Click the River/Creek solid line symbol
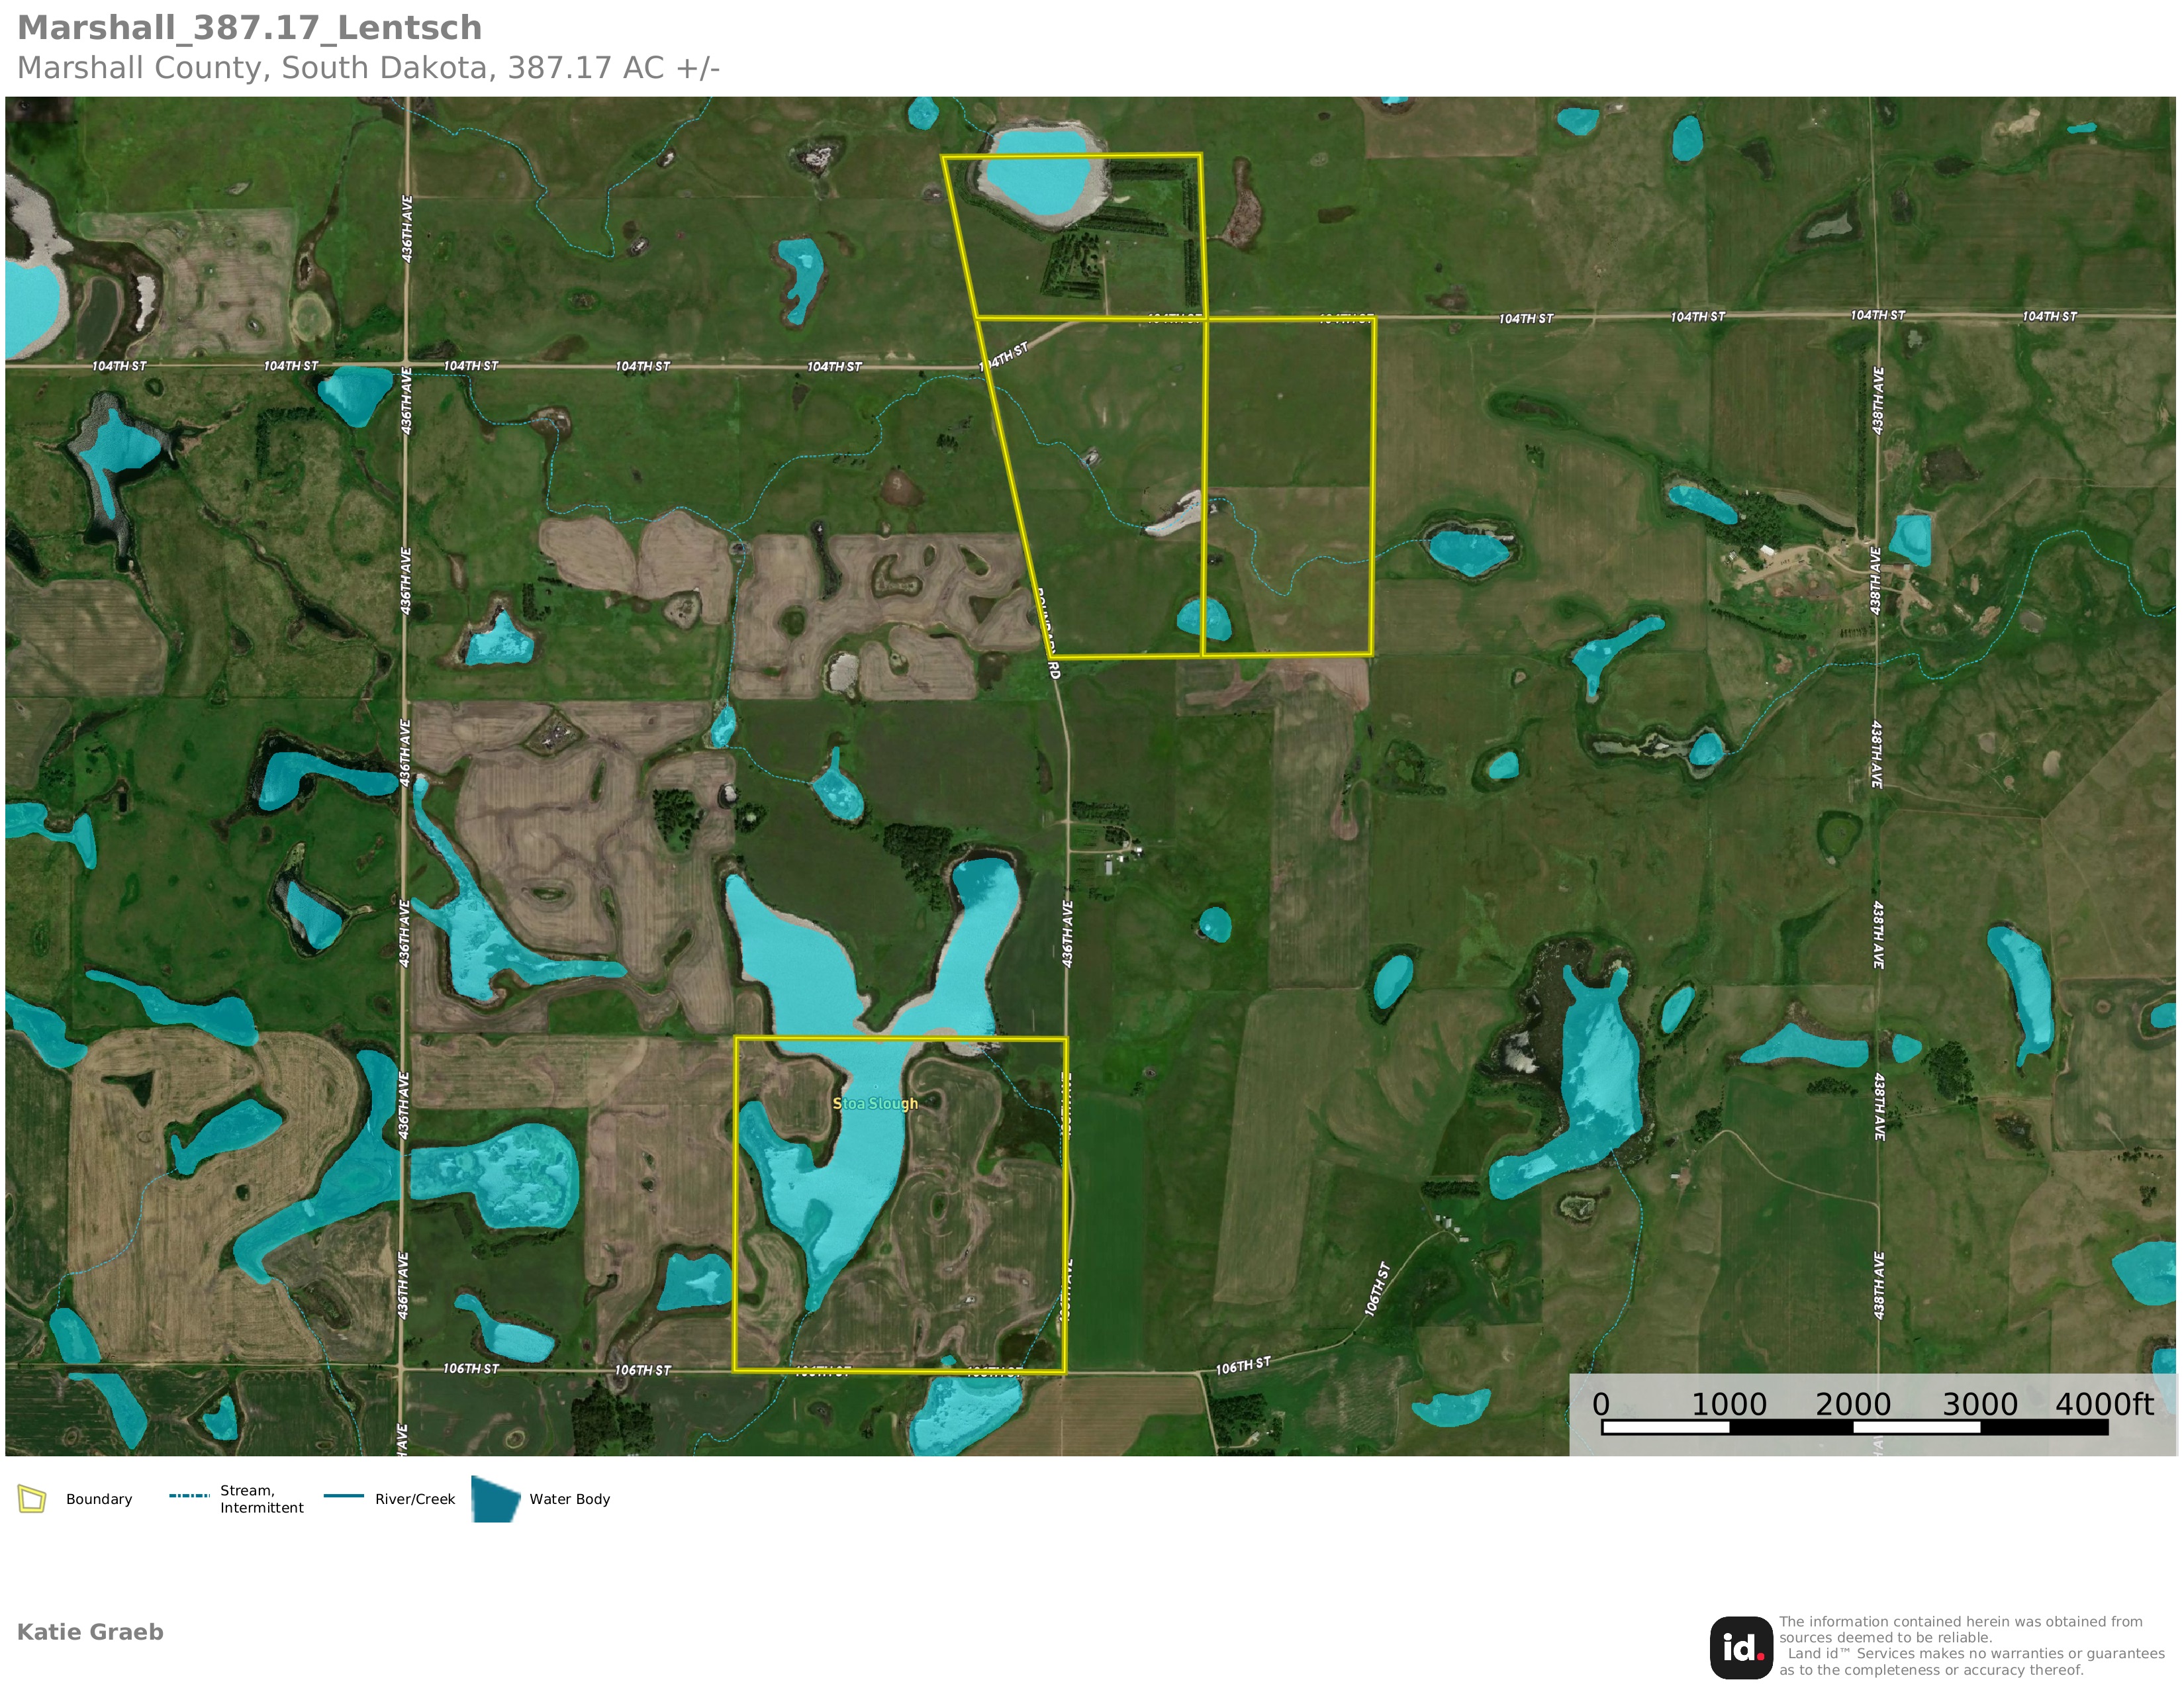 [x=344, y=1496]
